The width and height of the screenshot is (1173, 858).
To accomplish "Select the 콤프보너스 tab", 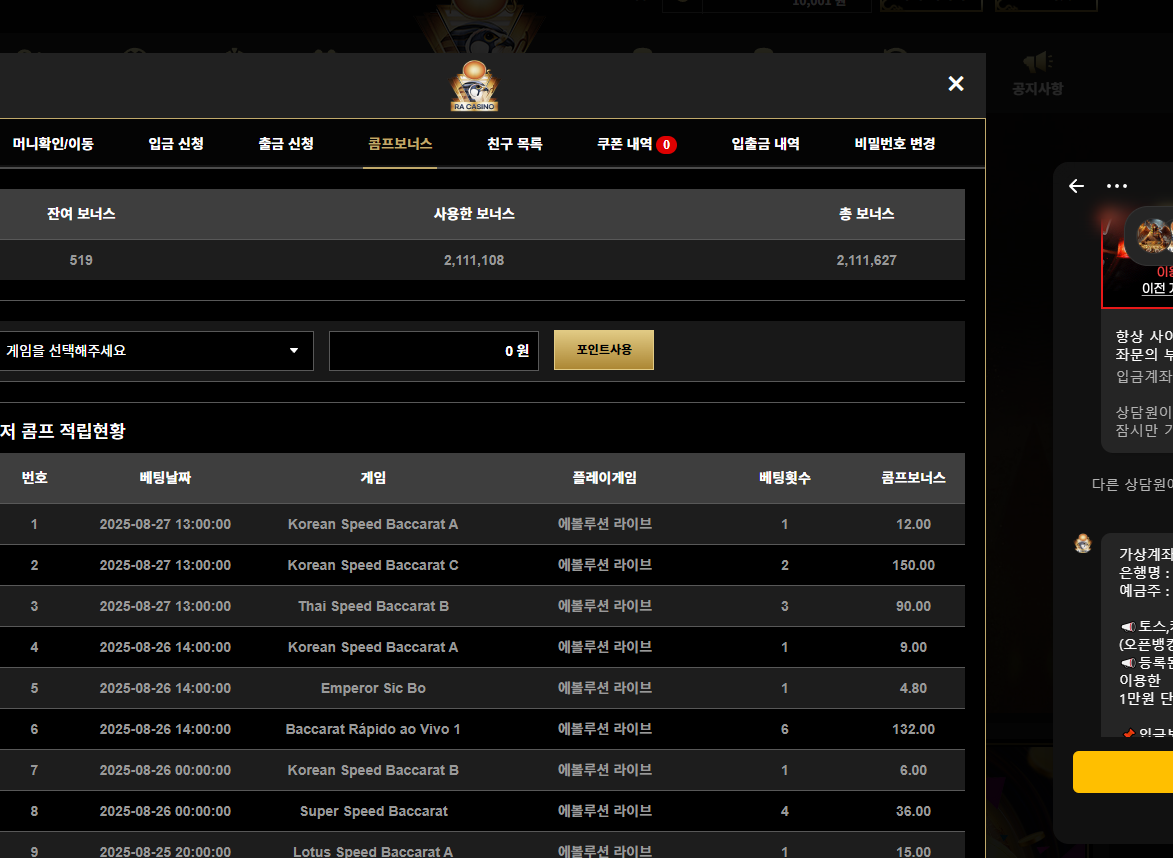I will [x=400, y=144].
